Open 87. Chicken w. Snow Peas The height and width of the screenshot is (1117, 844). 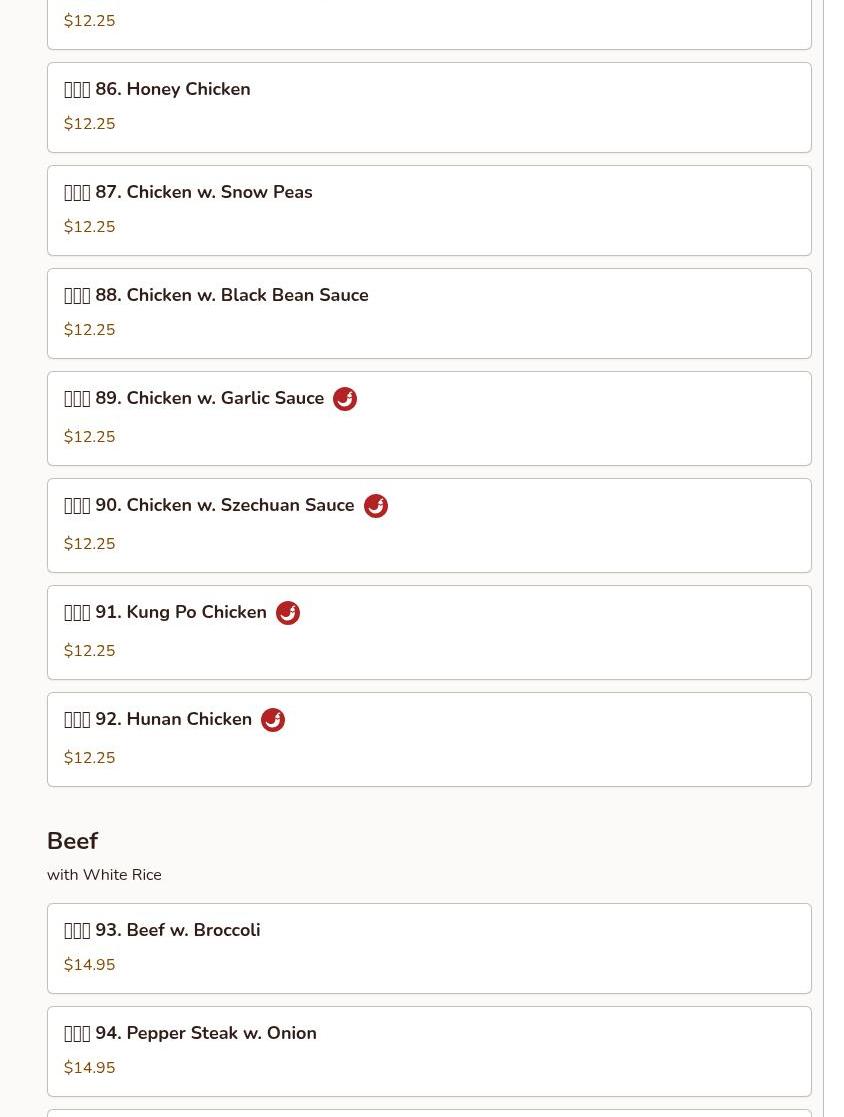pyautogui.click(x=429, y=211)
